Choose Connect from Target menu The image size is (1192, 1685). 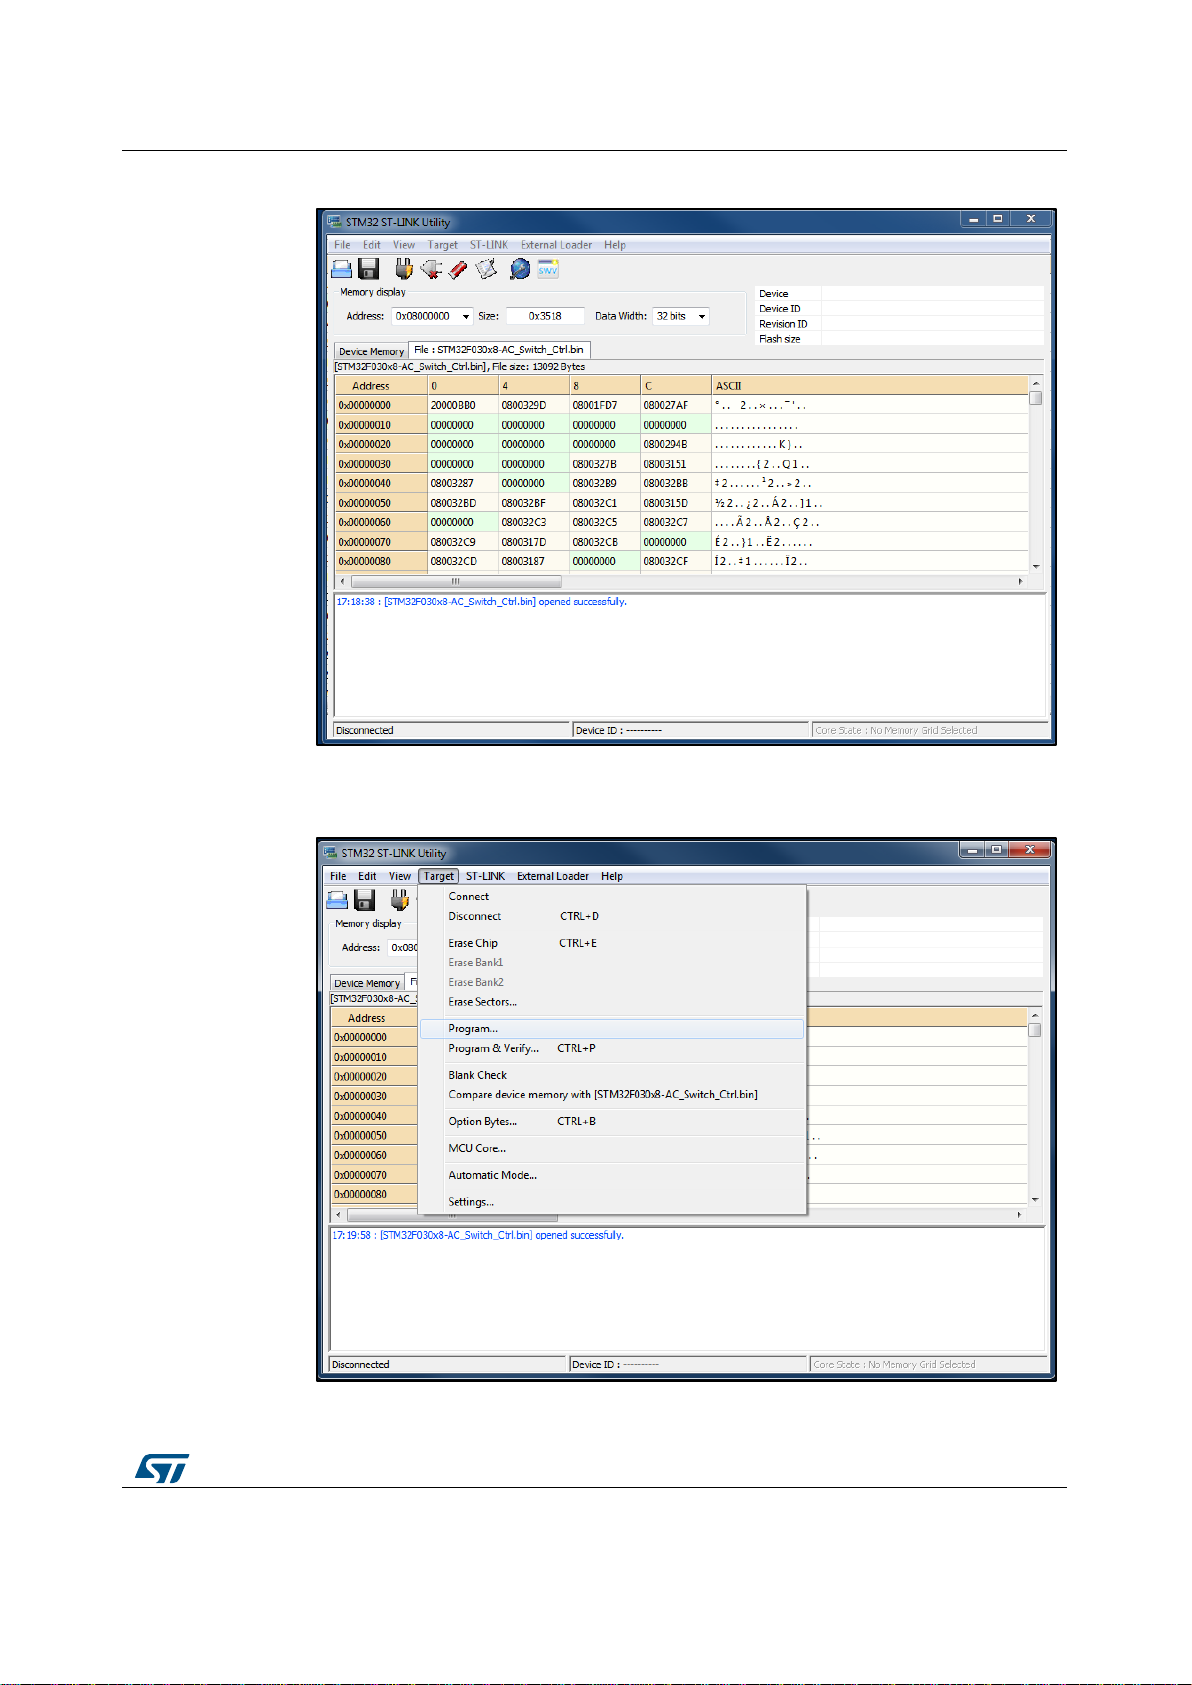(x=612, y=897)
